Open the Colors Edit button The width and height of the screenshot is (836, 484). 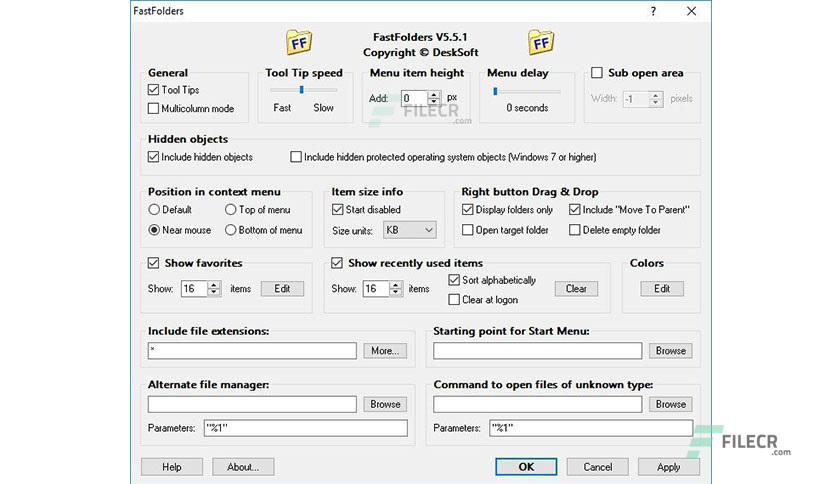coord(662,288)
